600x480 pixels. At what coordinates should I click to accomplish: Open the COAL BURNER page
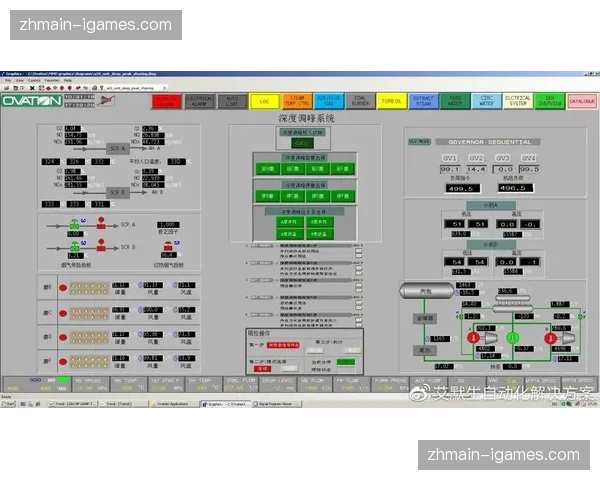360,101
